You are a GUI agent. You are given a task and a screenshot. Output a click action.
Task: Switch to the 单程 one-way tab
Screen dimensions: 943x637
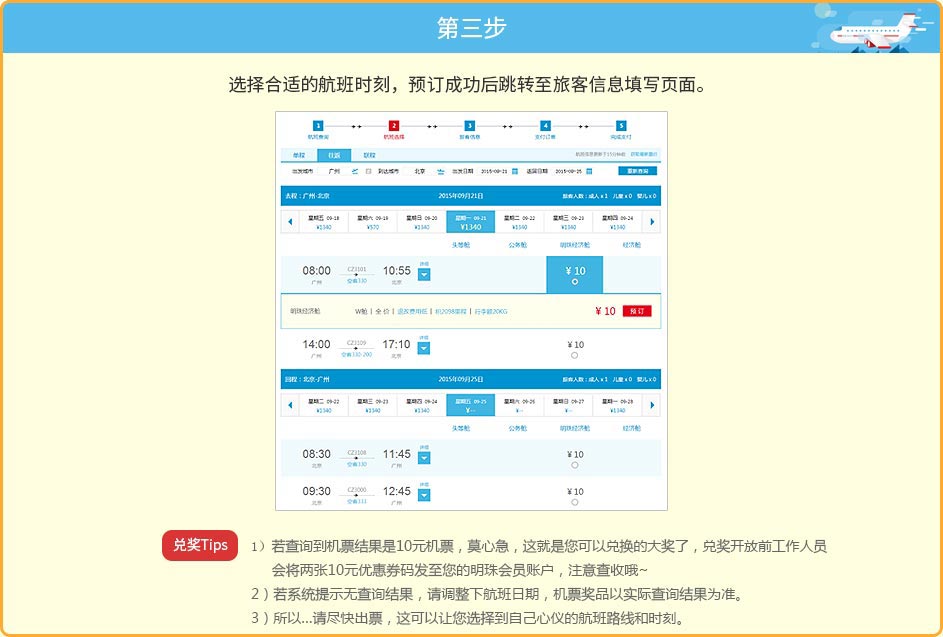click(x=298, y=155)
